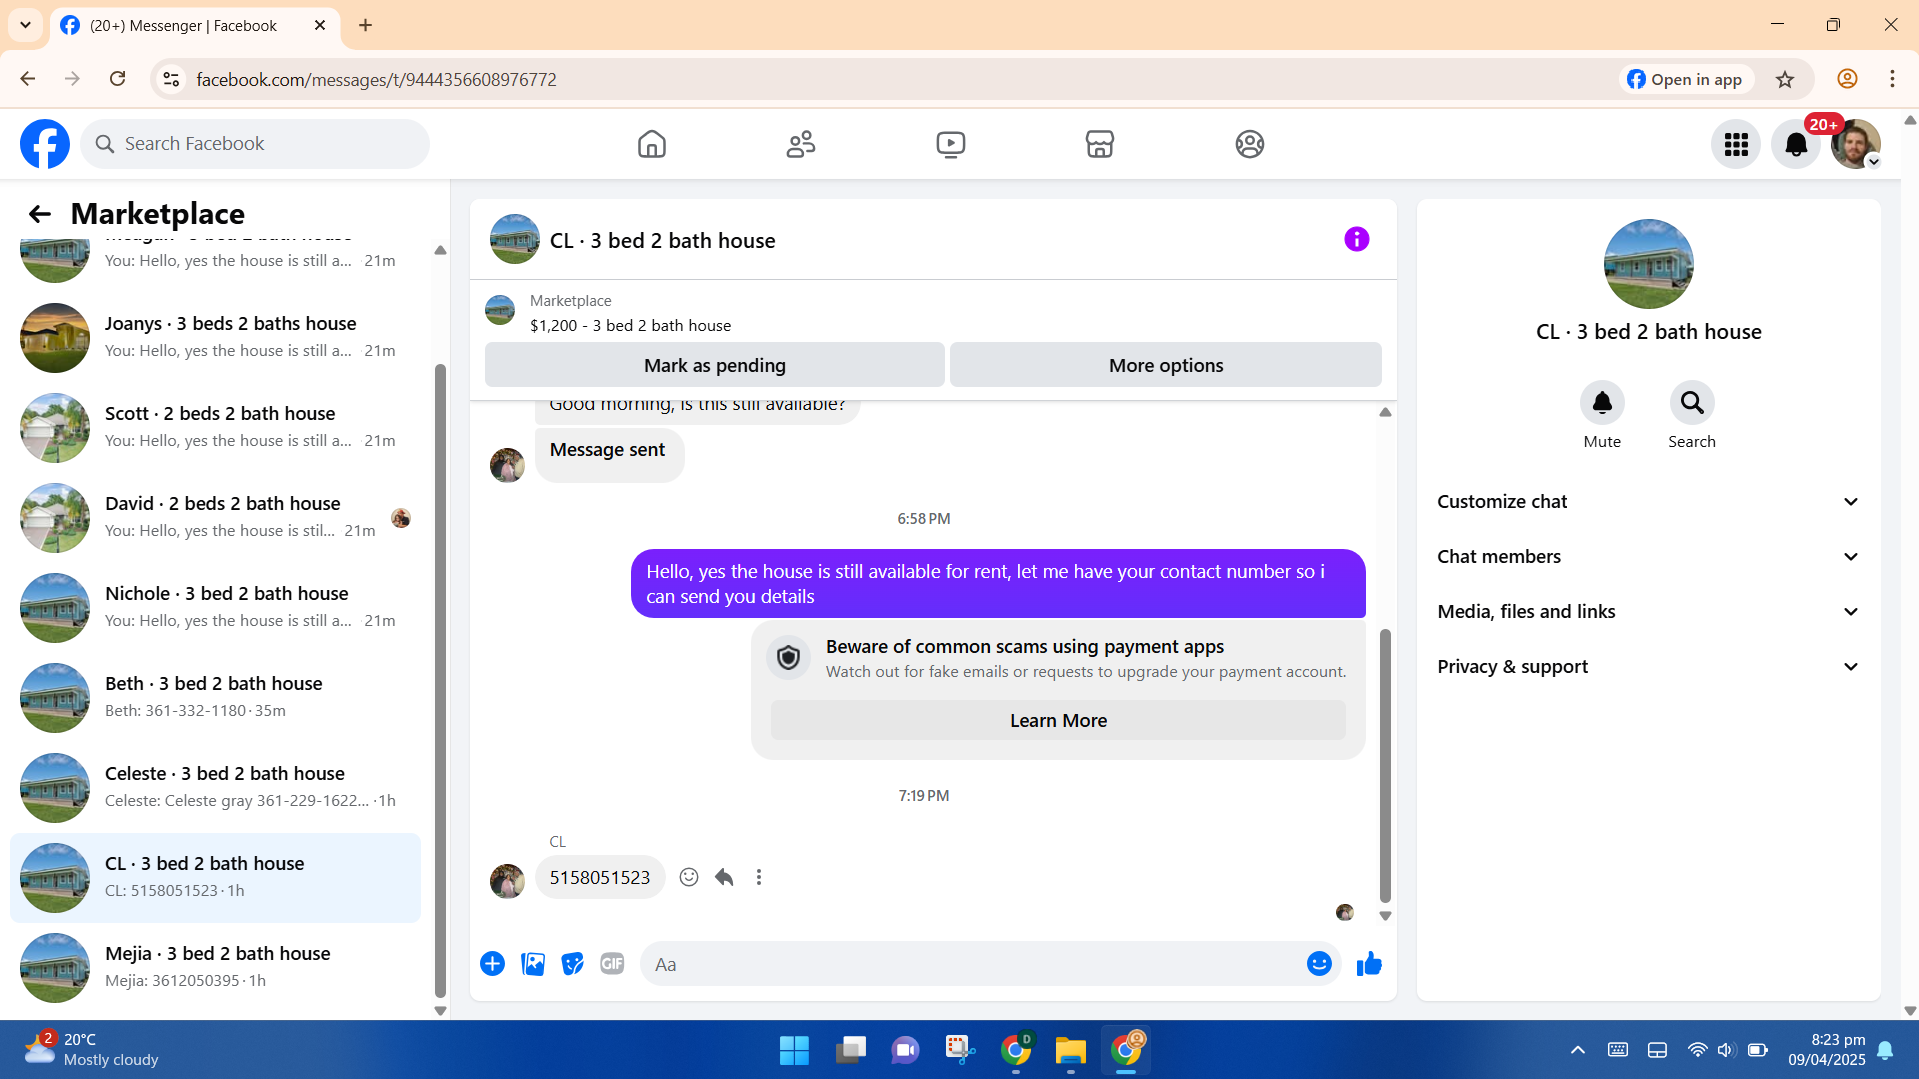Open the notifications bell with 20+ badge
Viewport: 1919px width, 1079px height.
pos(1796,145)
